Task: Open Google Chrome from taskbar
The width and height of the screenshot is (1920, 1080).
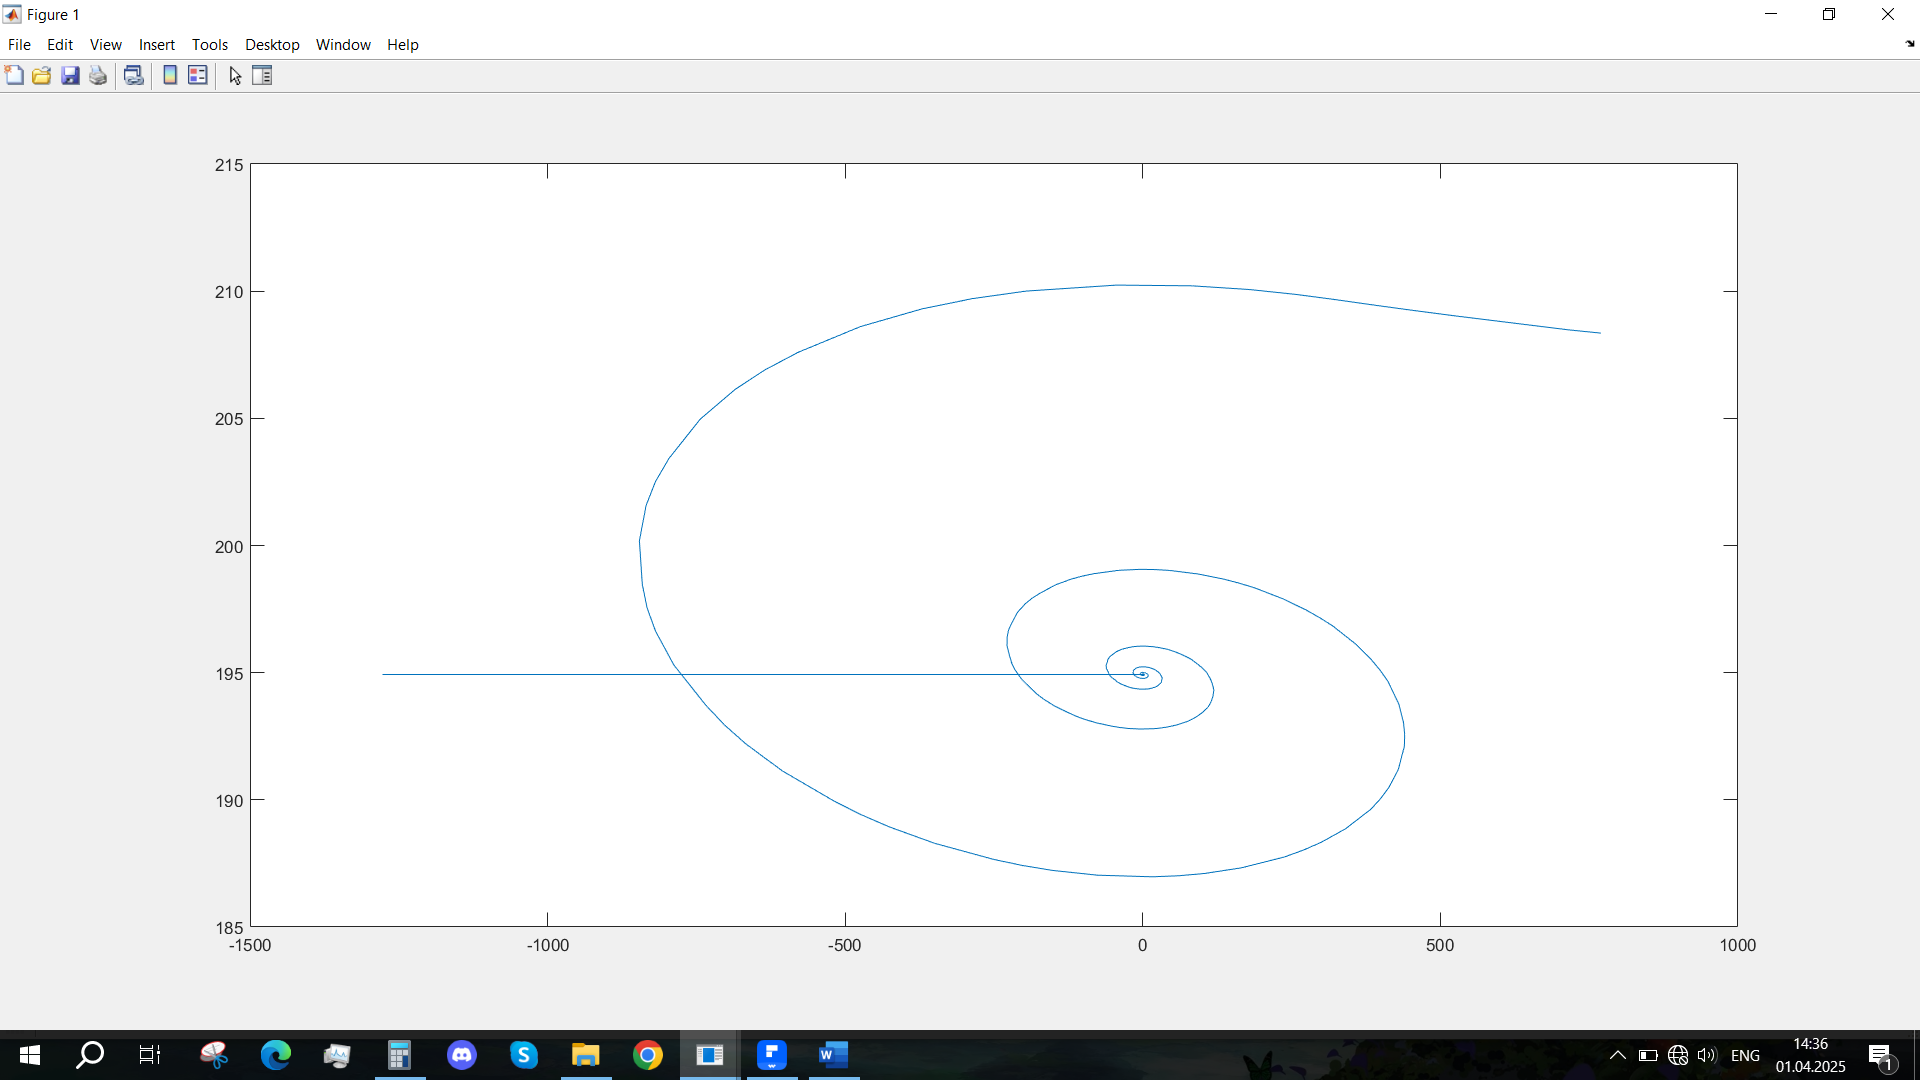Action: pos(648,1055)
